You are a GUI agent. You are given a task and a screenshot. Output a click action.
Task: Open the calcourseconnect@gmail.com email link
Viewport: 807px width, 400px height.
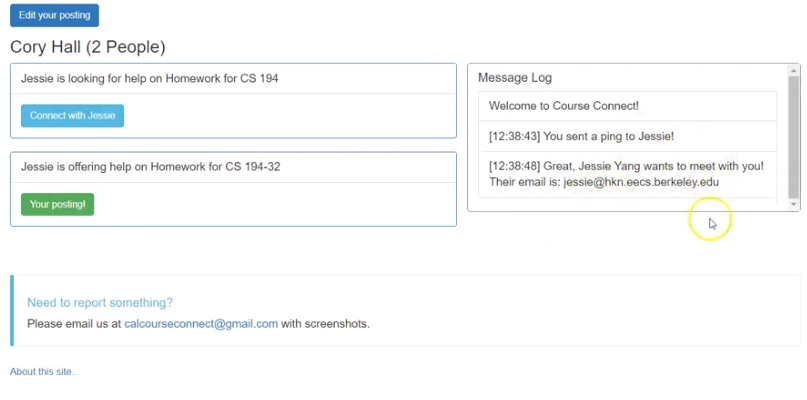[x=201, y=324]
